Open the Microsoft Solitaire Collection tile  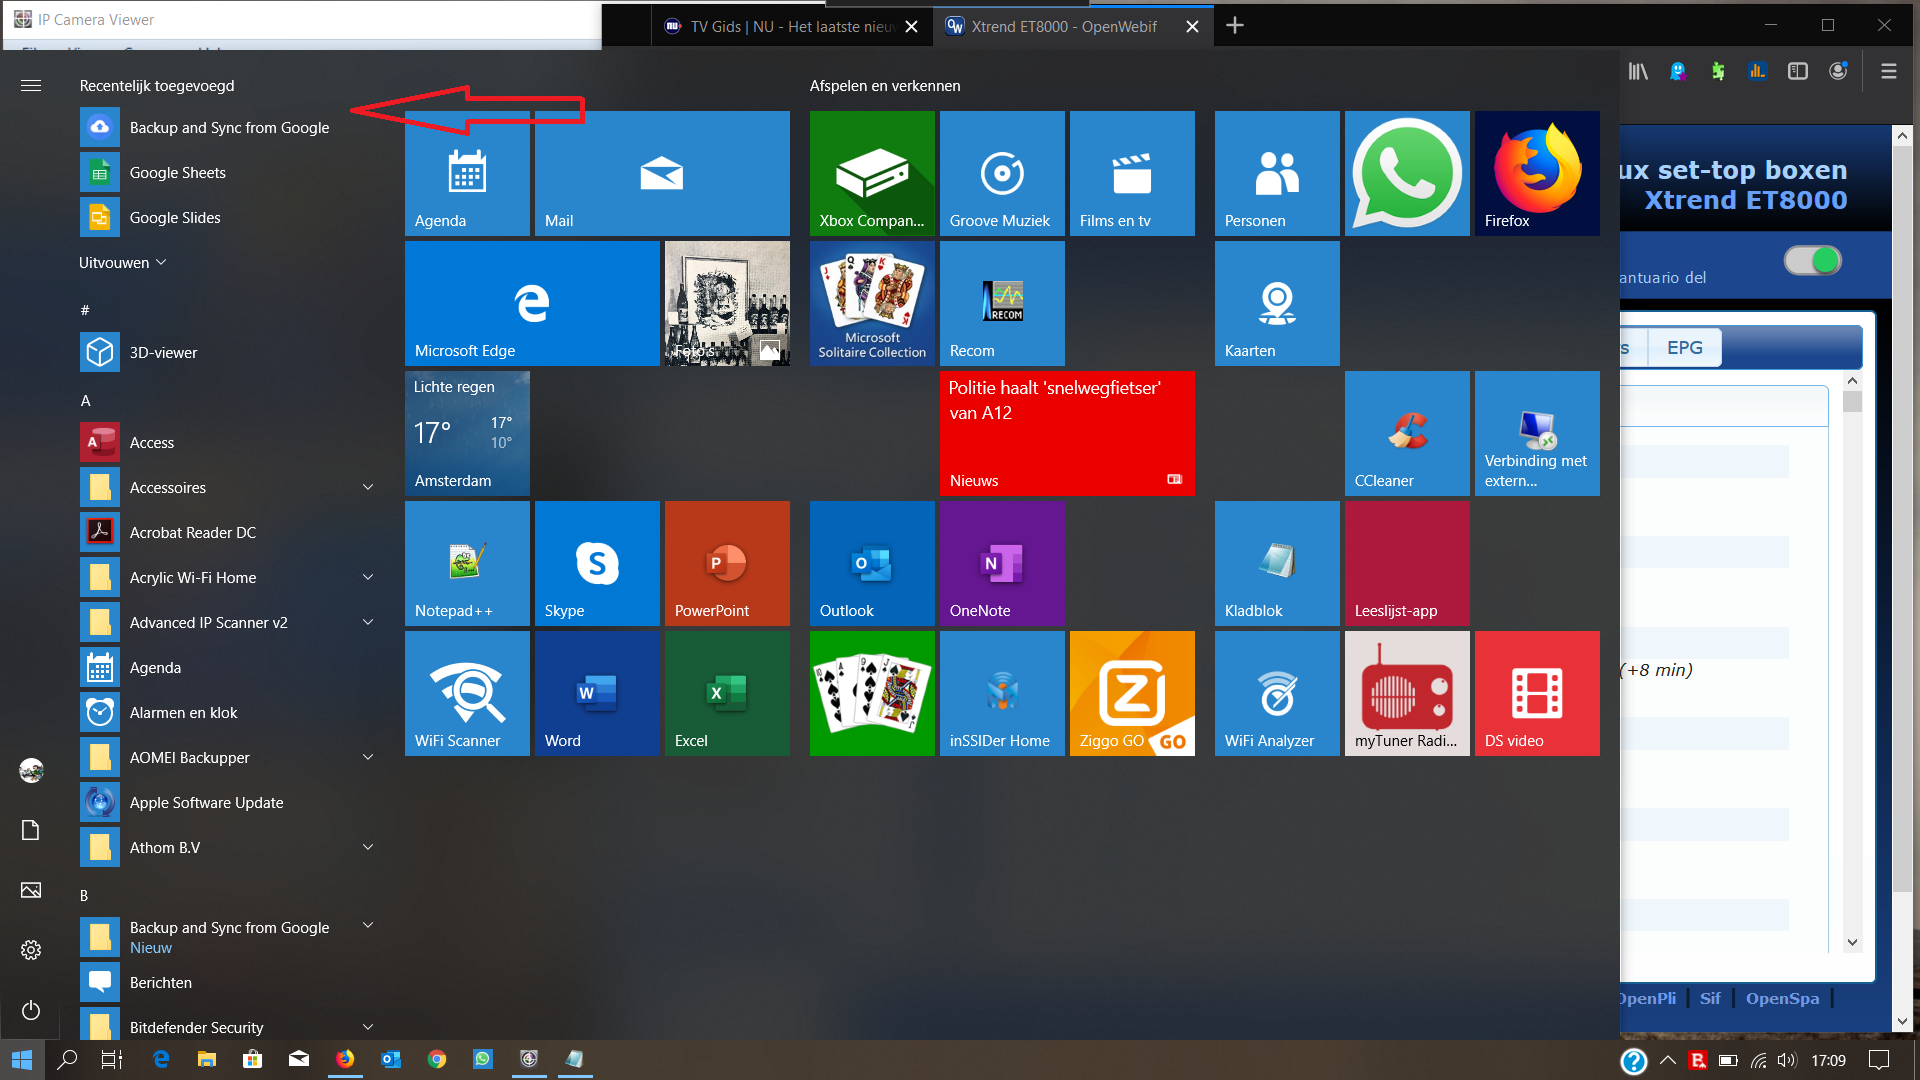click(x=872, y=303)
